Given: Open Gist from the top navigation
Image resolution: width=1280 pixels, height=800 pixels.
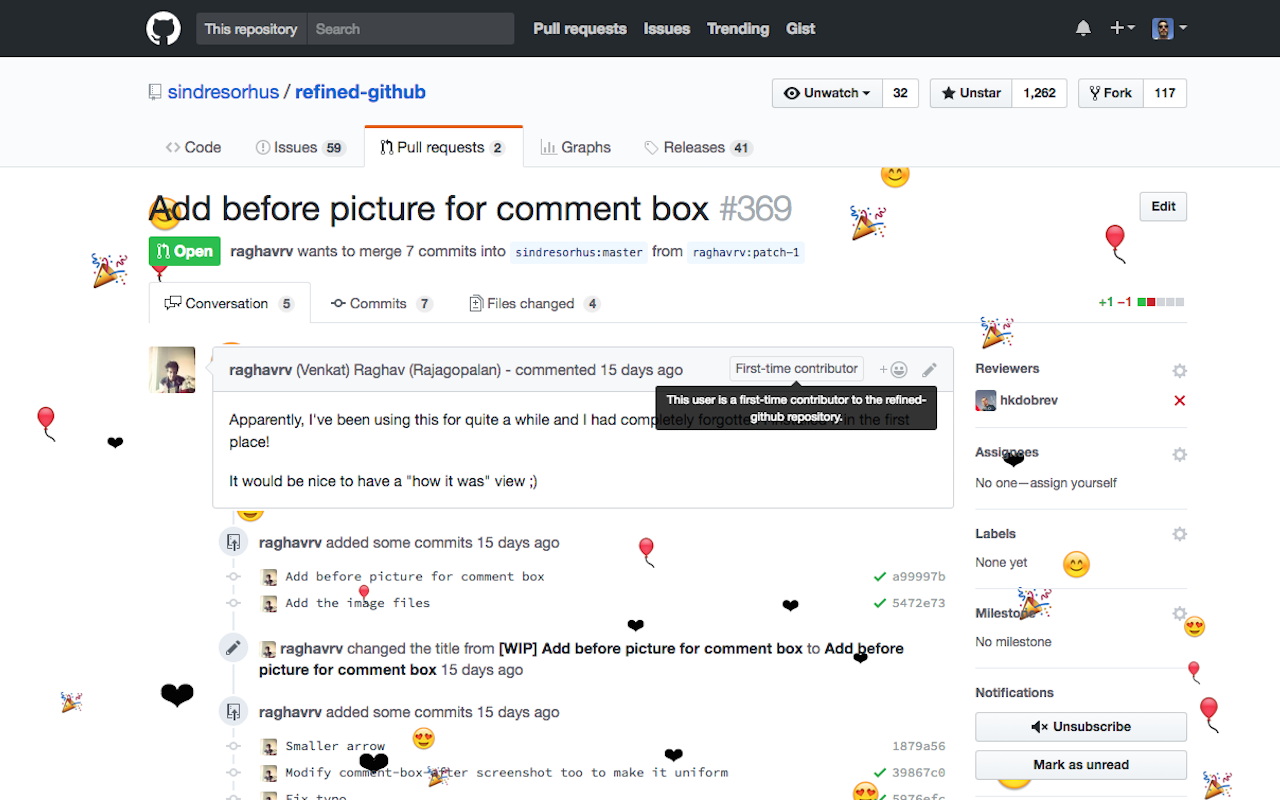Looking at the screenshot, I should pyautogui.click(x=801, y=28).
